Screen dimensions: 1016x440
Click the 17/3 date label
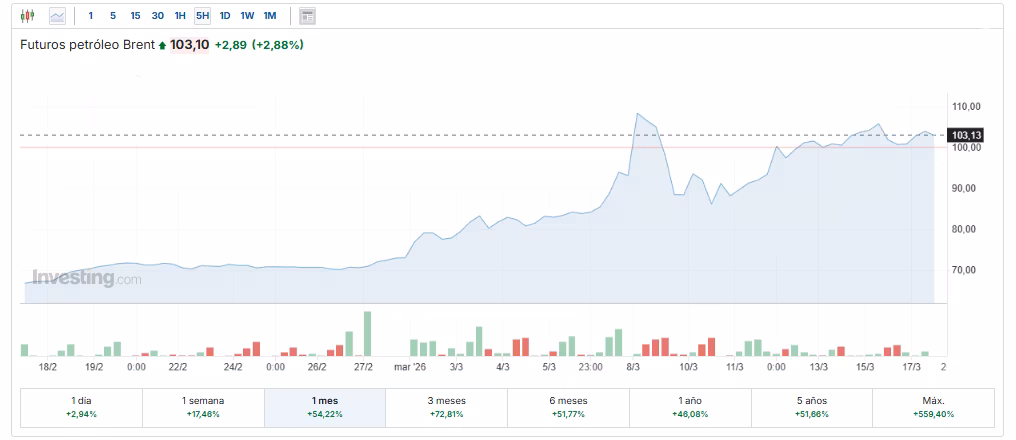[912, 366]
